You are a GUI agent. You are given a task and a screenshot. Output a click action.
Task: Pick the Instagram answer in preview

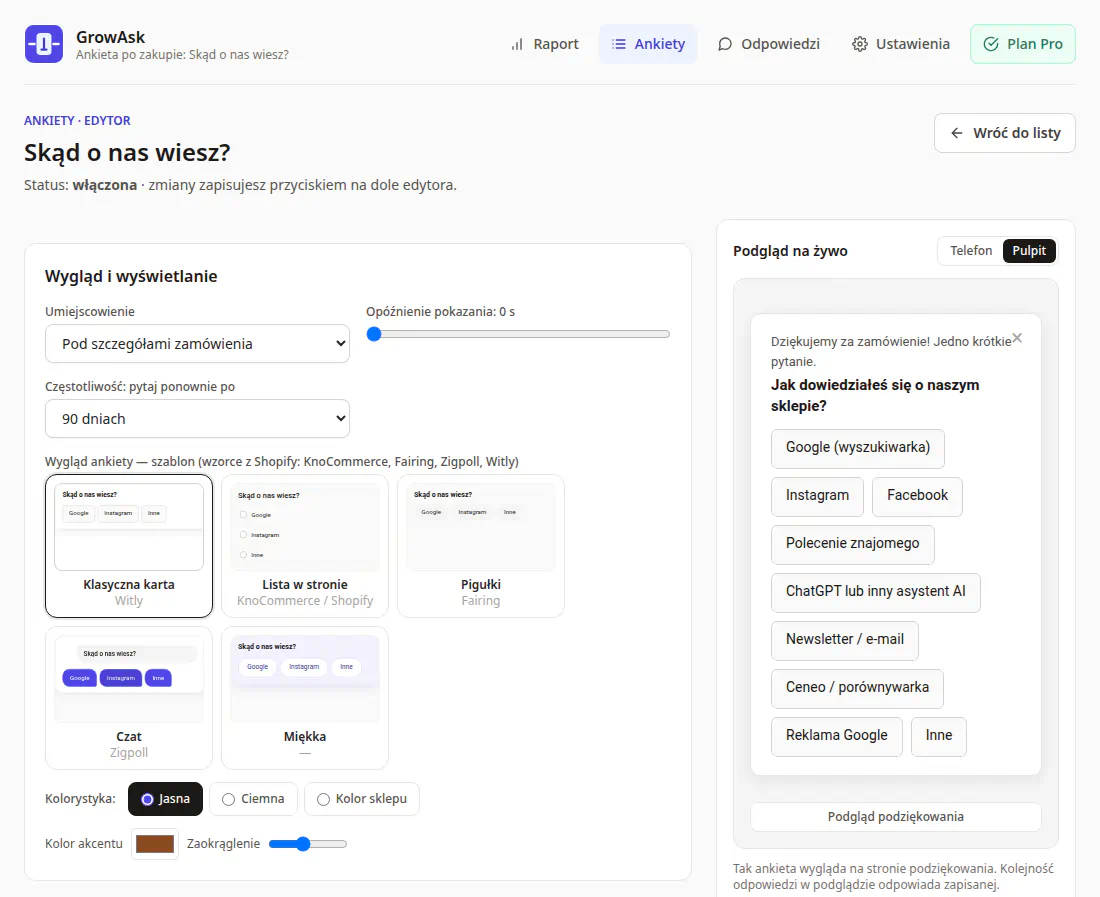click(817, 497)
